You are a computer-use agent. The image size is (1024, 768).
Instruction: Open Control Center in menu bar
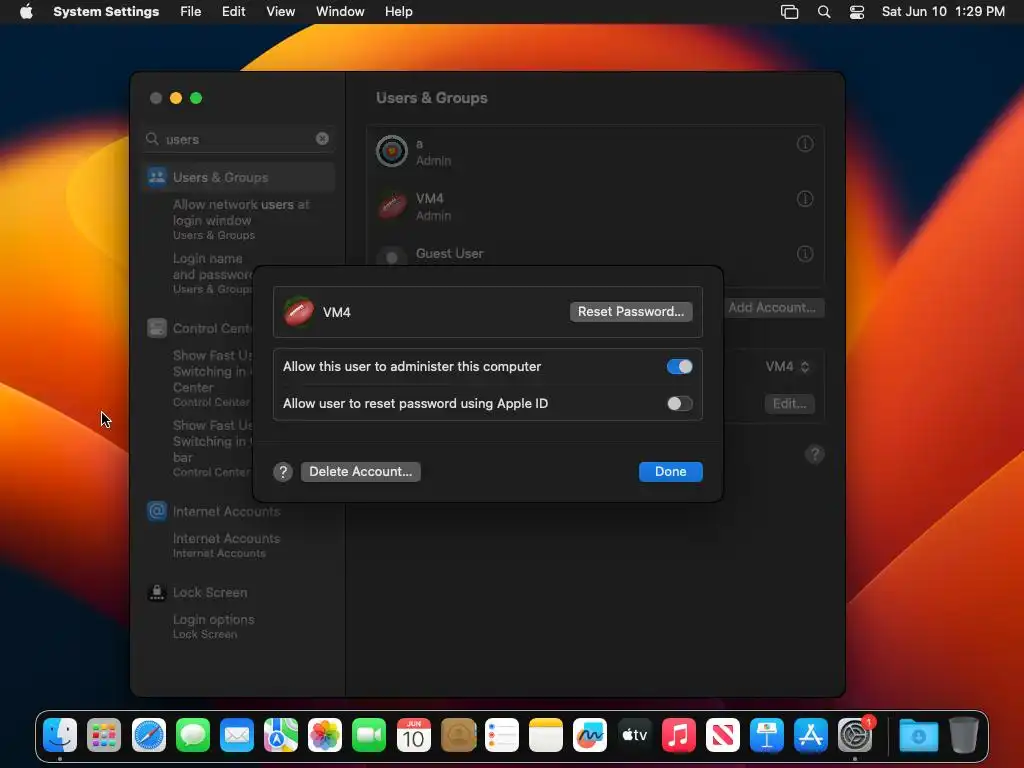(857, 12)
